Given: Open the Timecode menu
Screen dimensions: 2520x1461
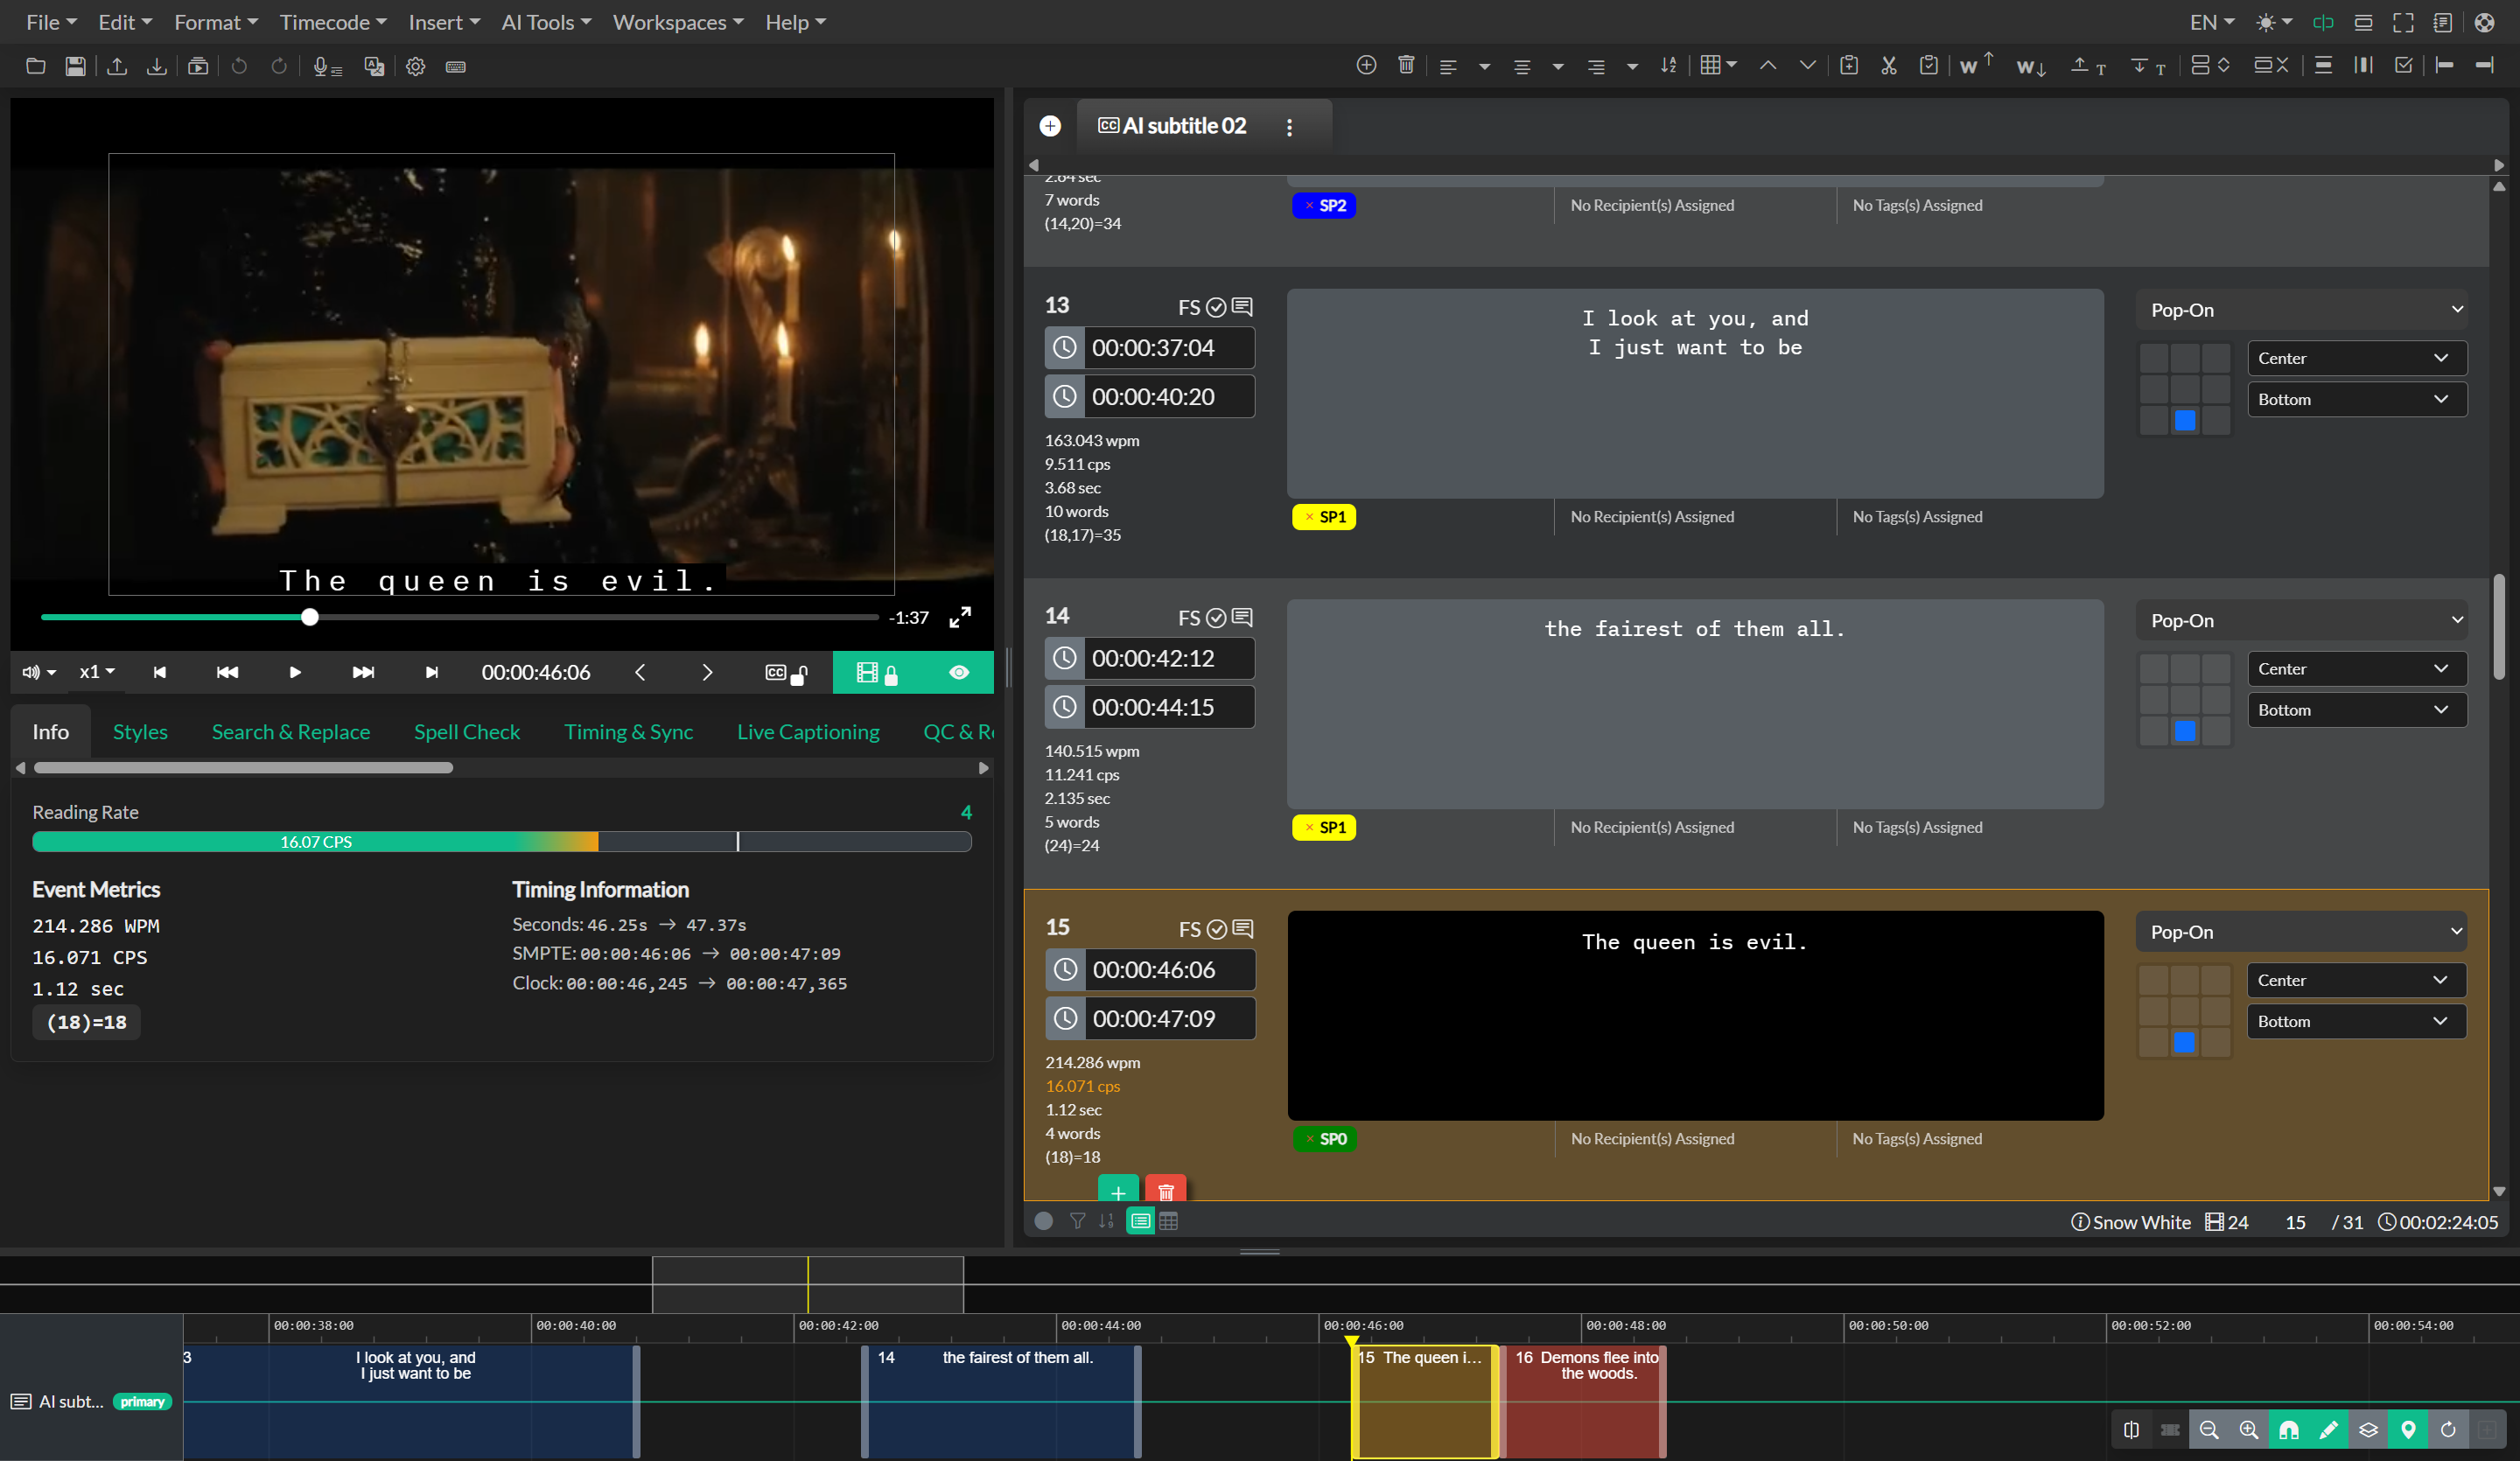Looking at the screenshot, I should [x=333, y=22].
